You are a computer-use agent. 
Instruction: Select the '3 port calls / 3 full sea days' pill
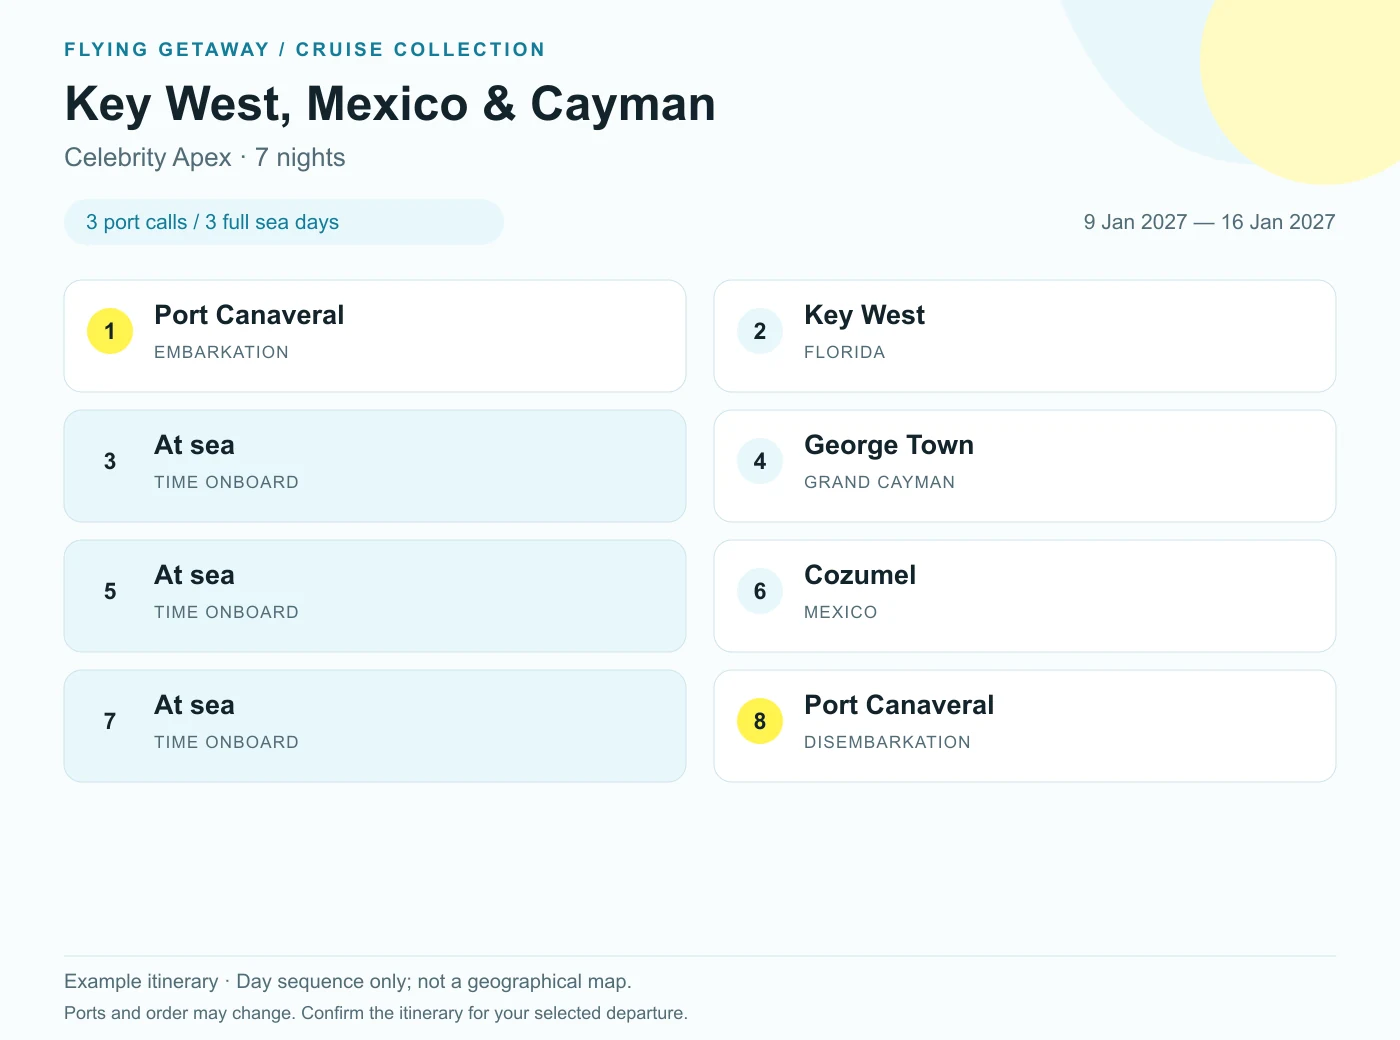tap(284, 222)
